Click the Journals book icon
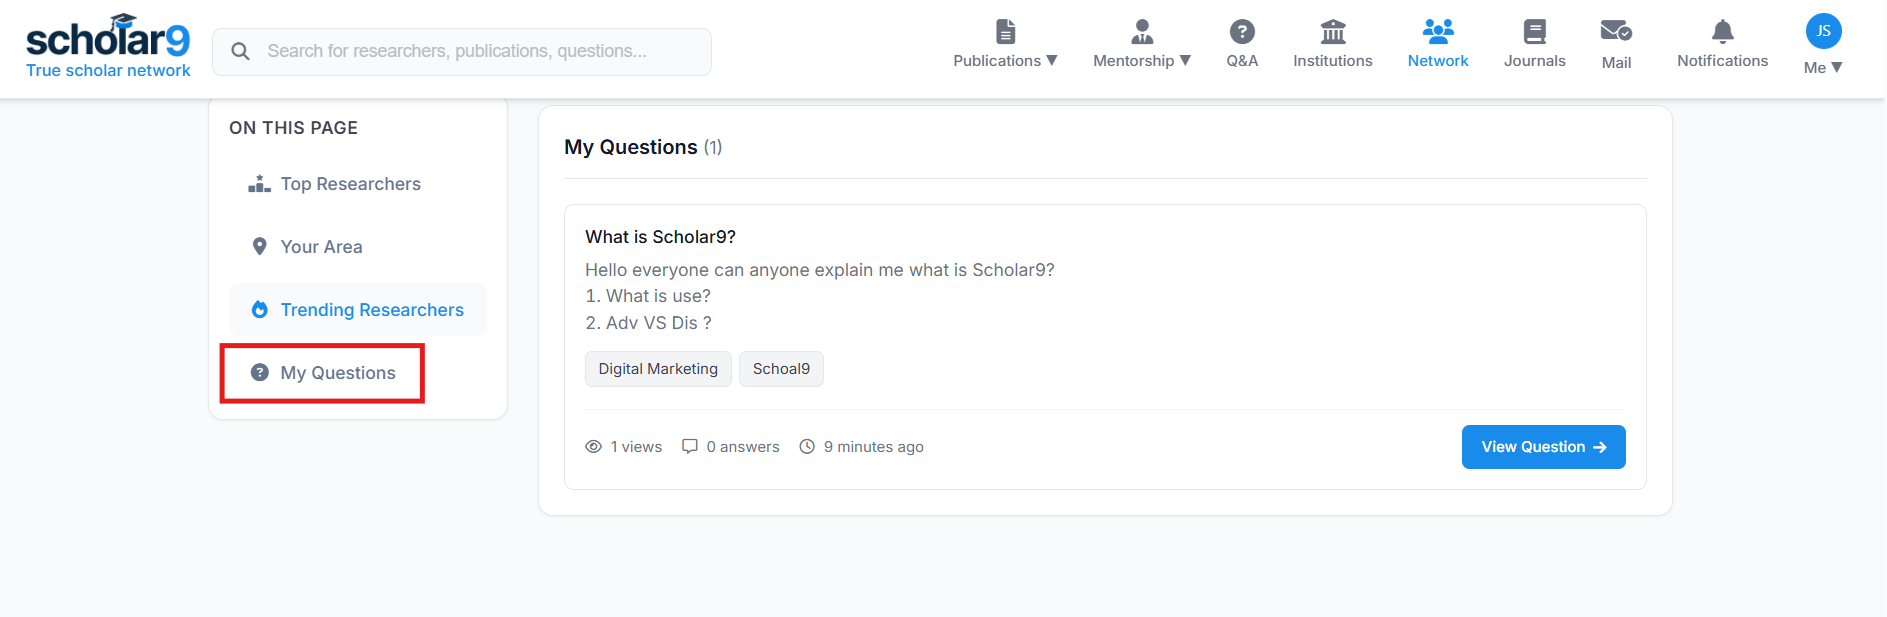 [1535, 32]
